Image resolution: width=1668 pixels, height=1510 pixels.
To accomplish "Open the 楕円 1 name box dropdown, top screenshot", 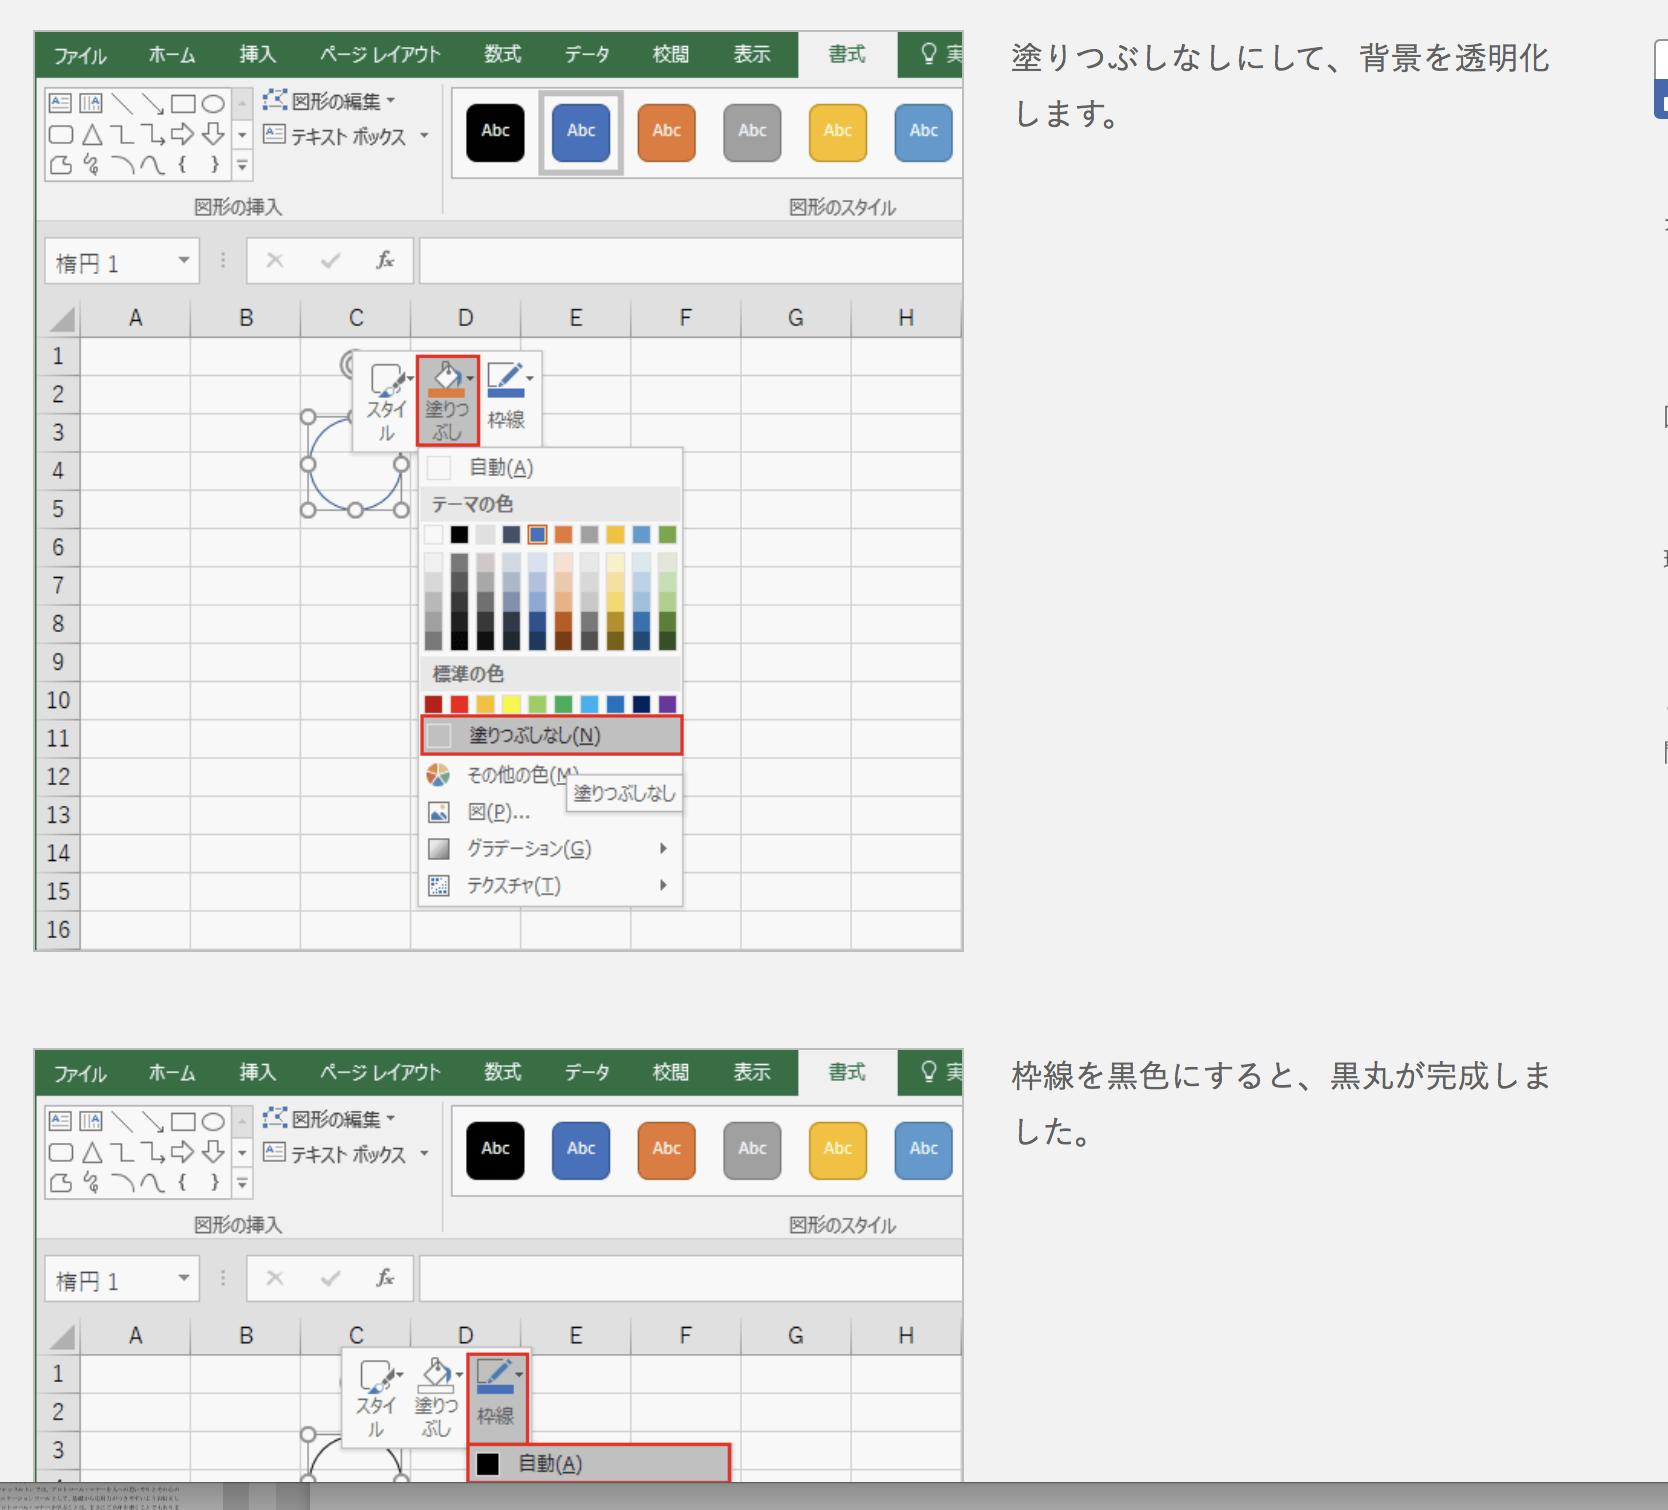I will [184, 261].
